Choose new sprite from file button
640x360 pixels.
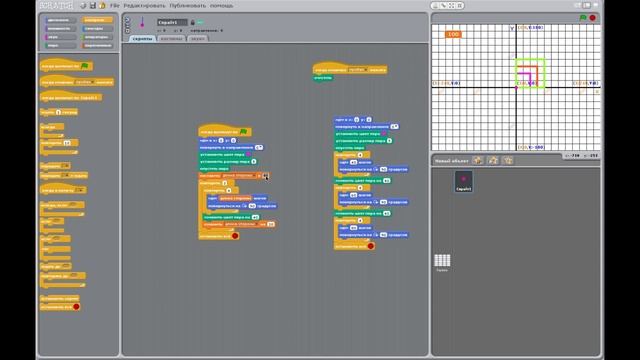click(493, 160)
